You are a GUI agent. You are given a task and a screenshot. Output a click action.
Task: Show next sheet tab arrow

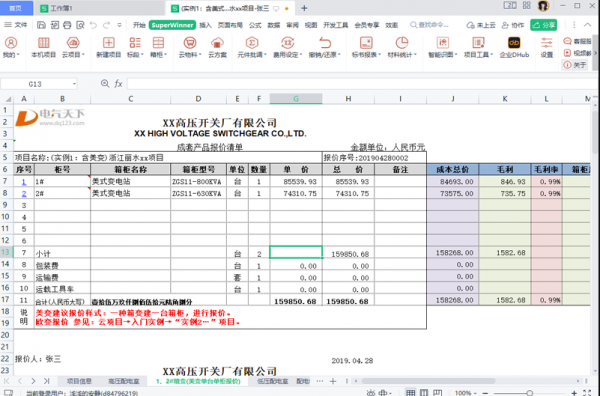click(x=33, y=381)
